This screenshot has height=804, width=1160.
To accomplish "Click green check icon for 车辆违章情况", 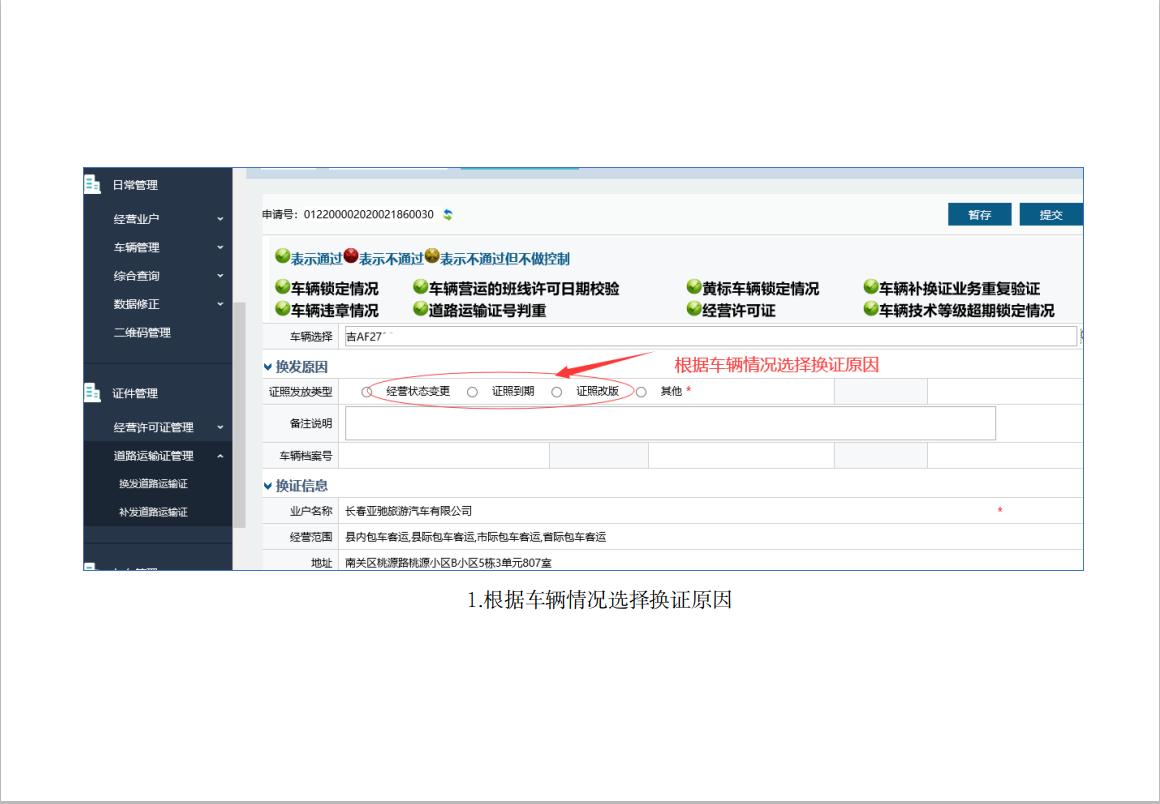I will (283, 308).
